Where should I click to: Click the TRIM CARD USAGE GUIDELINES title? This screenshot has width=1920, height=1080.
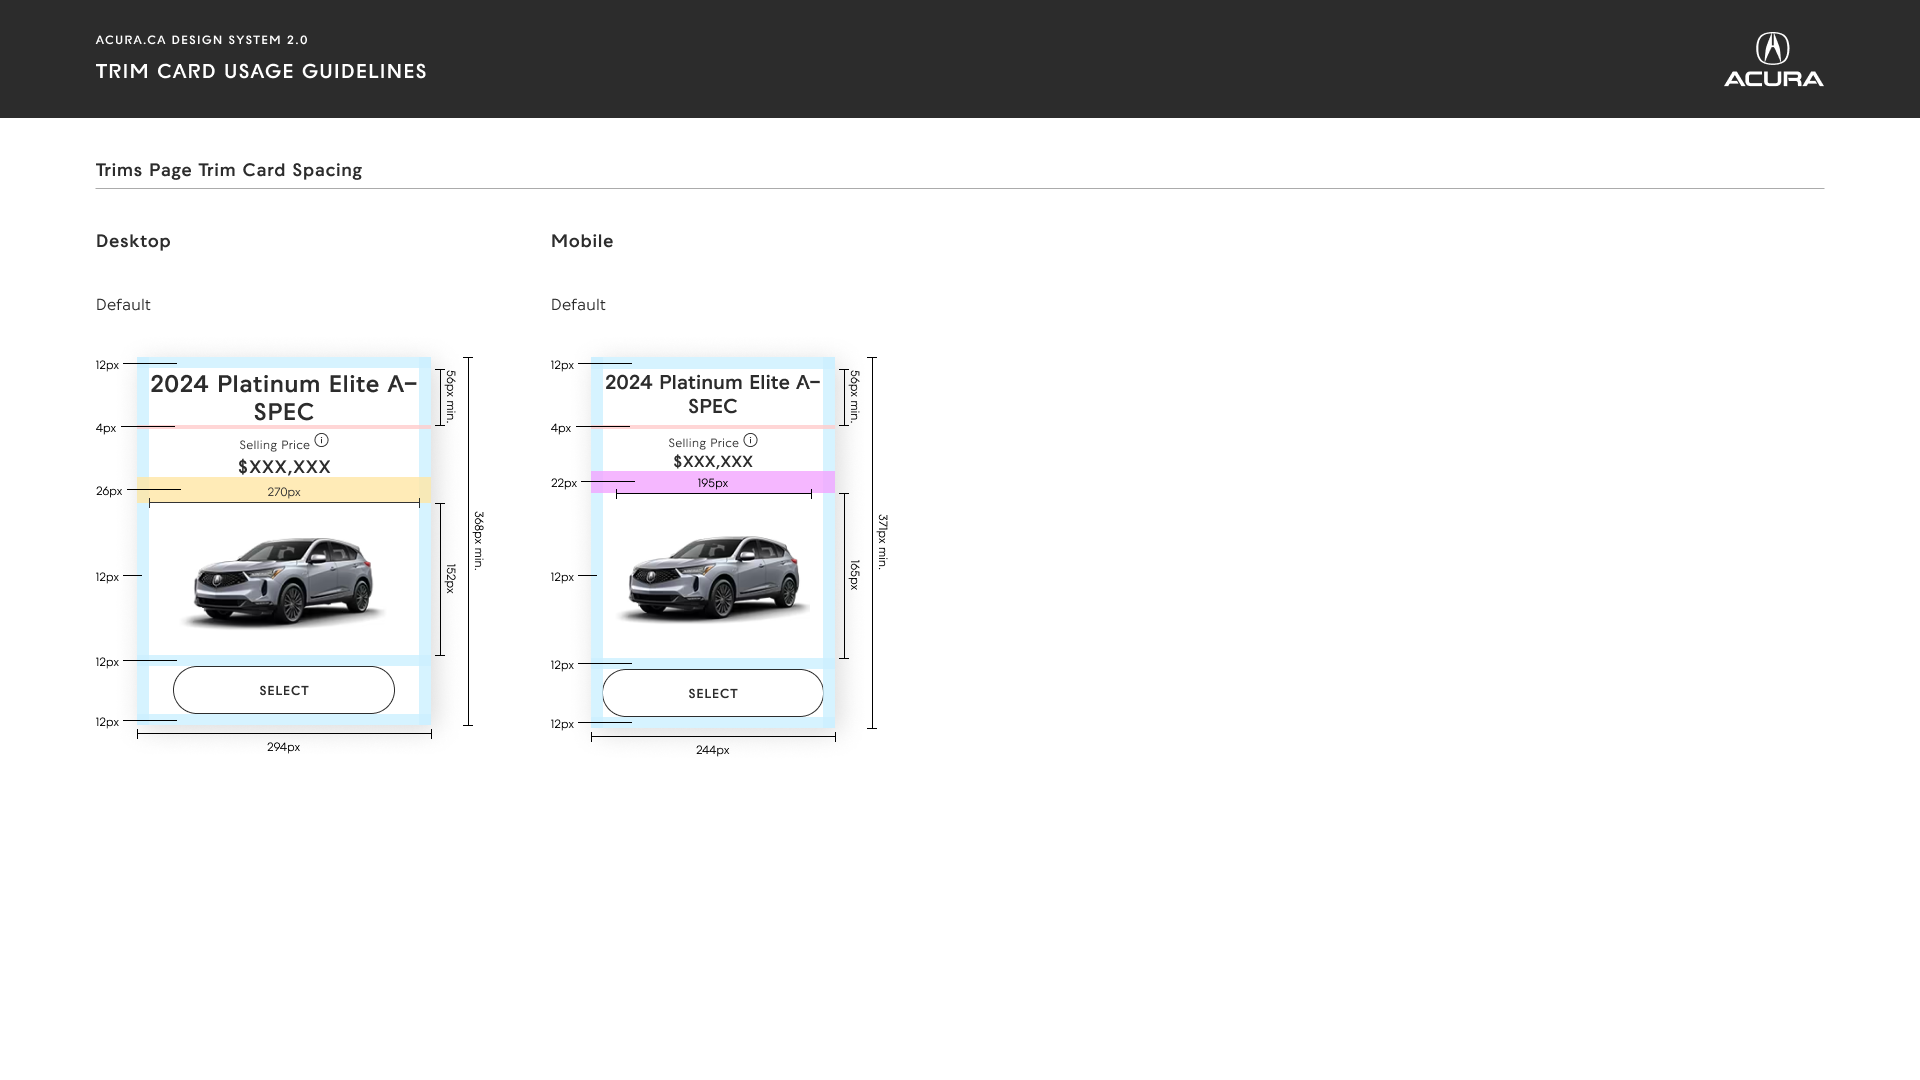(261, 71)
